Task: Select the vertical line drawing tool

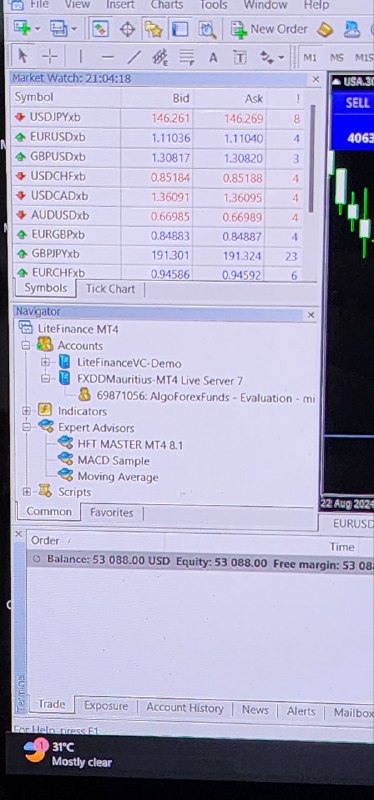Action: 81,57
